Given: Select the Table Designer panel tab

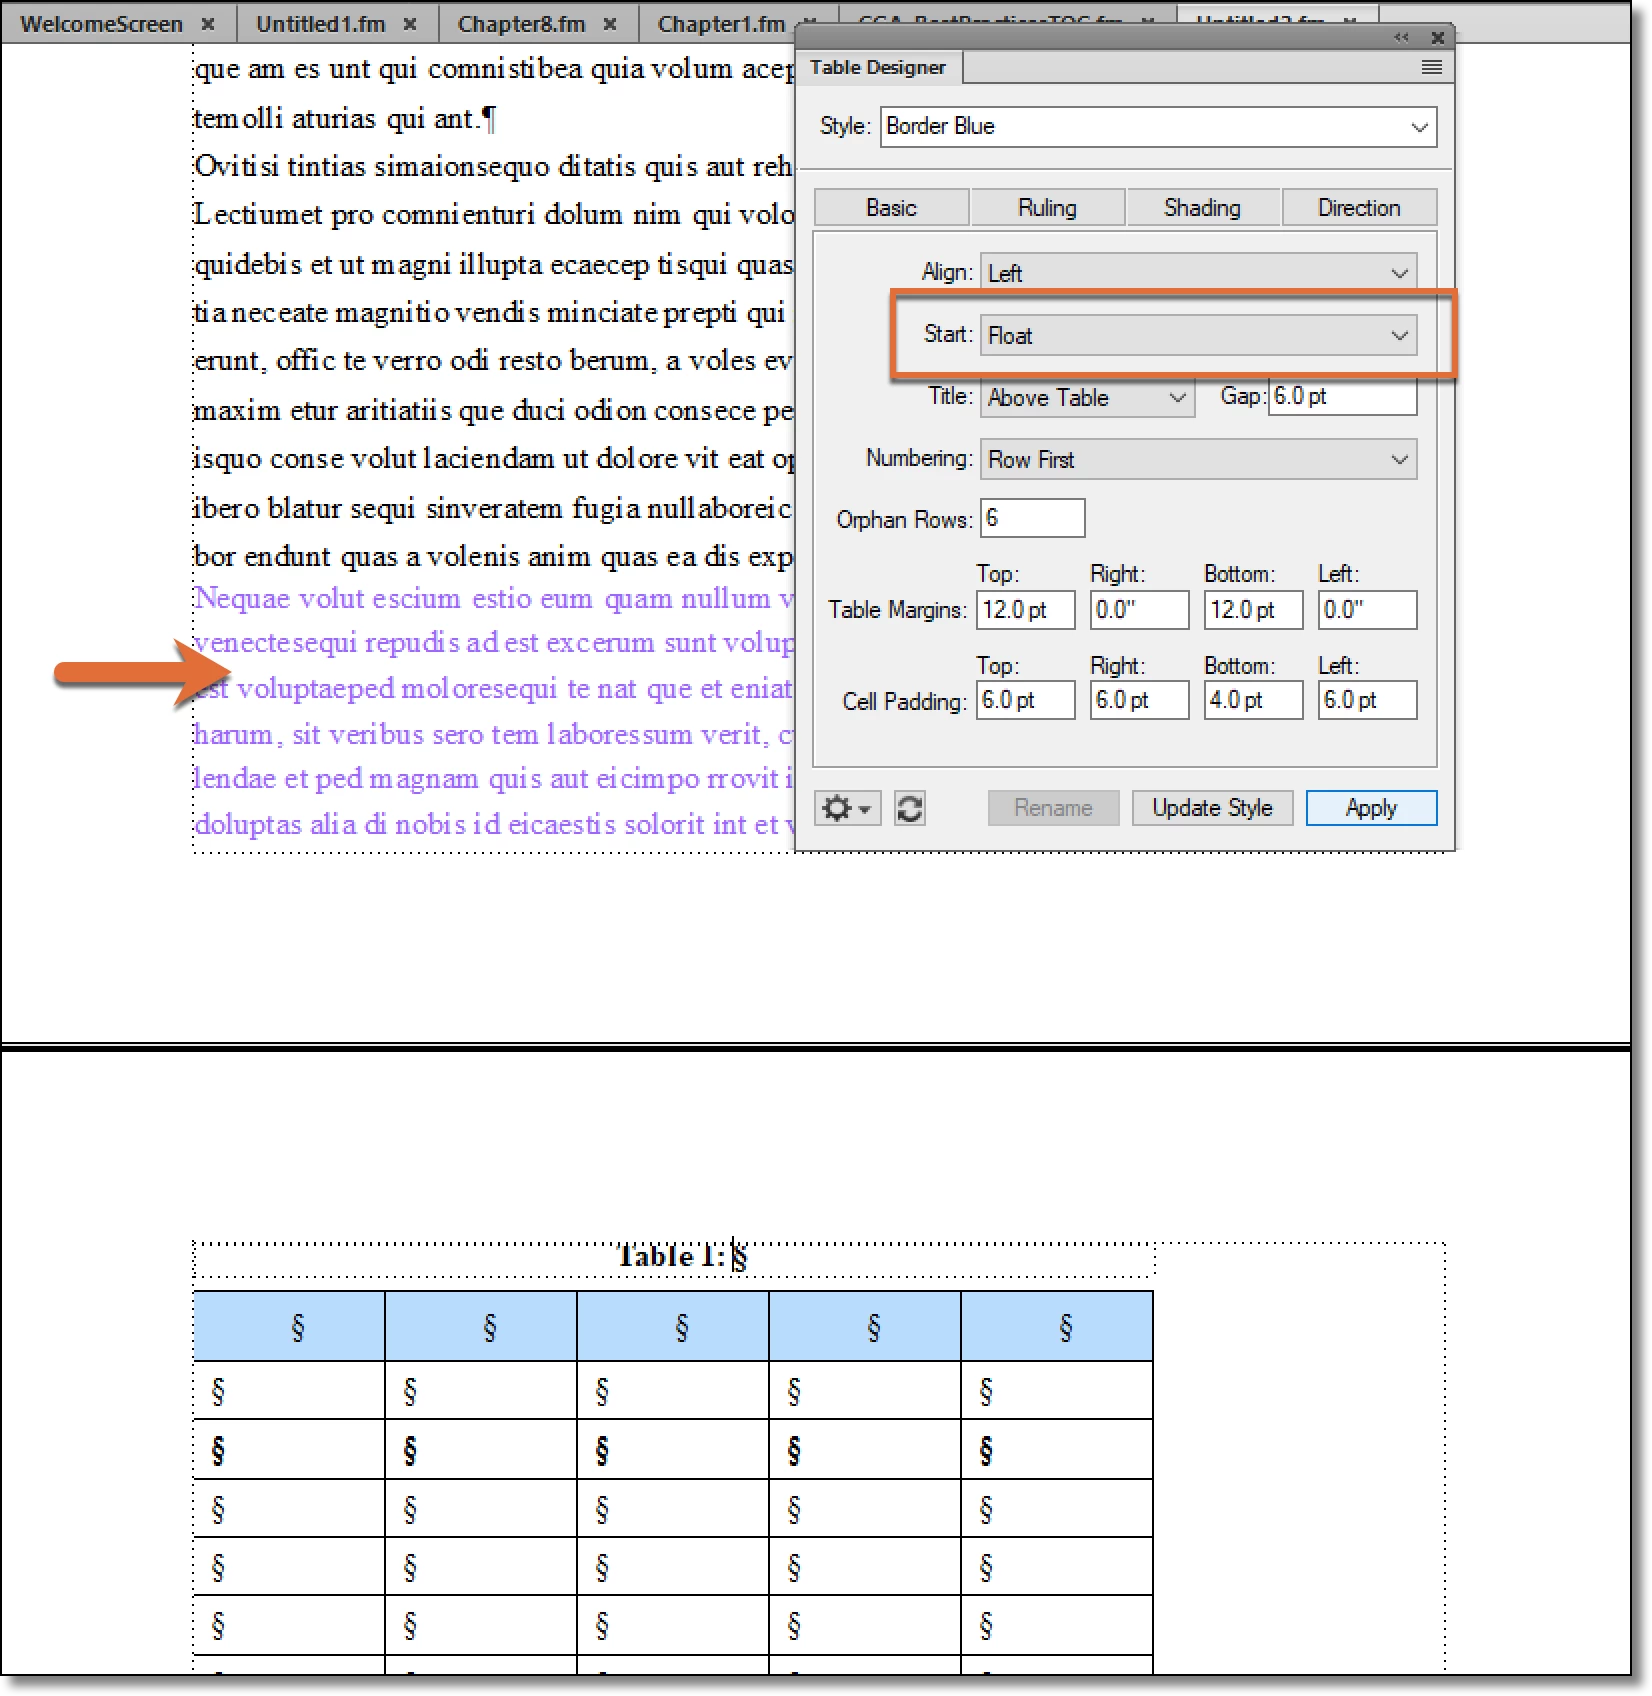Looking at the screenshot, I should pyautogui.click(x=877, y=67).
